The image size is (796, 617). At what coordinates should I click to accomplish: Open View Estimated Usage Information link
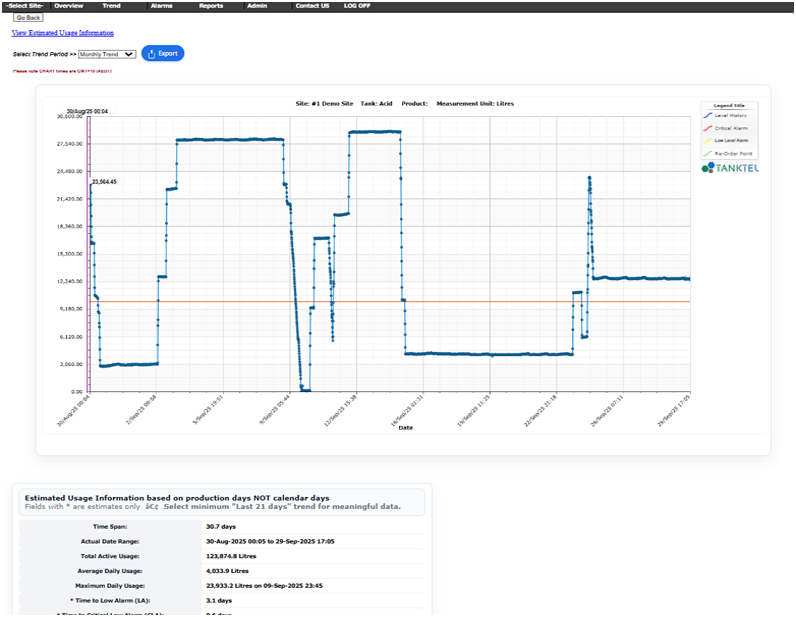[x=62, y=33]
